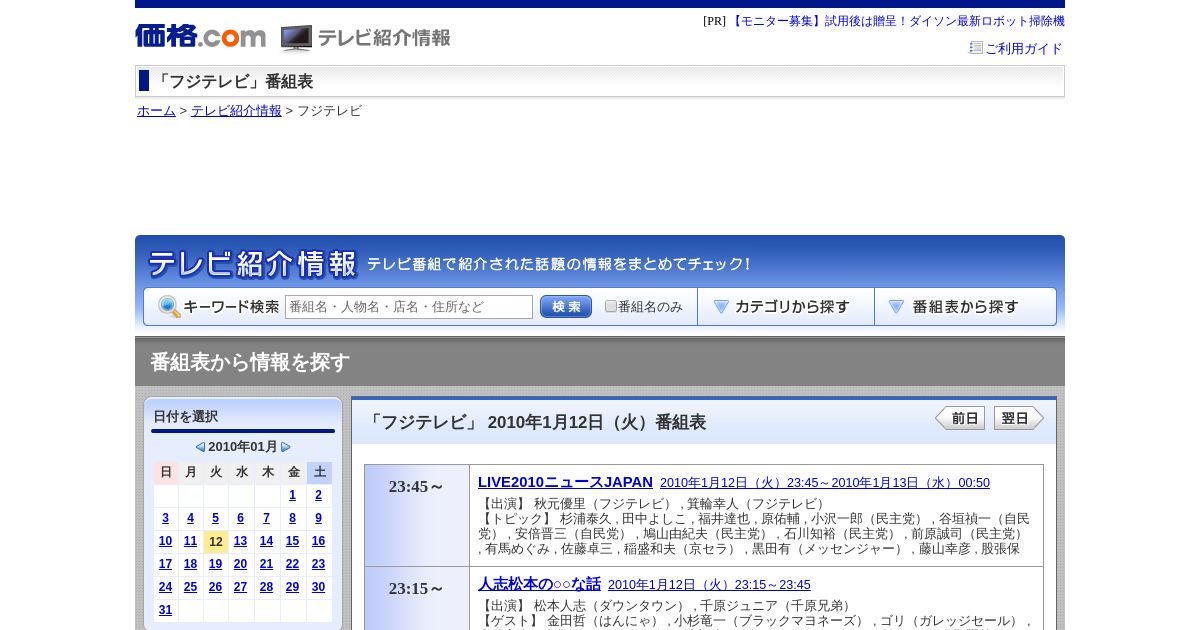Click the 番組表から情報を探す heading
The image size is (1200, 630).
pos(250,362)
